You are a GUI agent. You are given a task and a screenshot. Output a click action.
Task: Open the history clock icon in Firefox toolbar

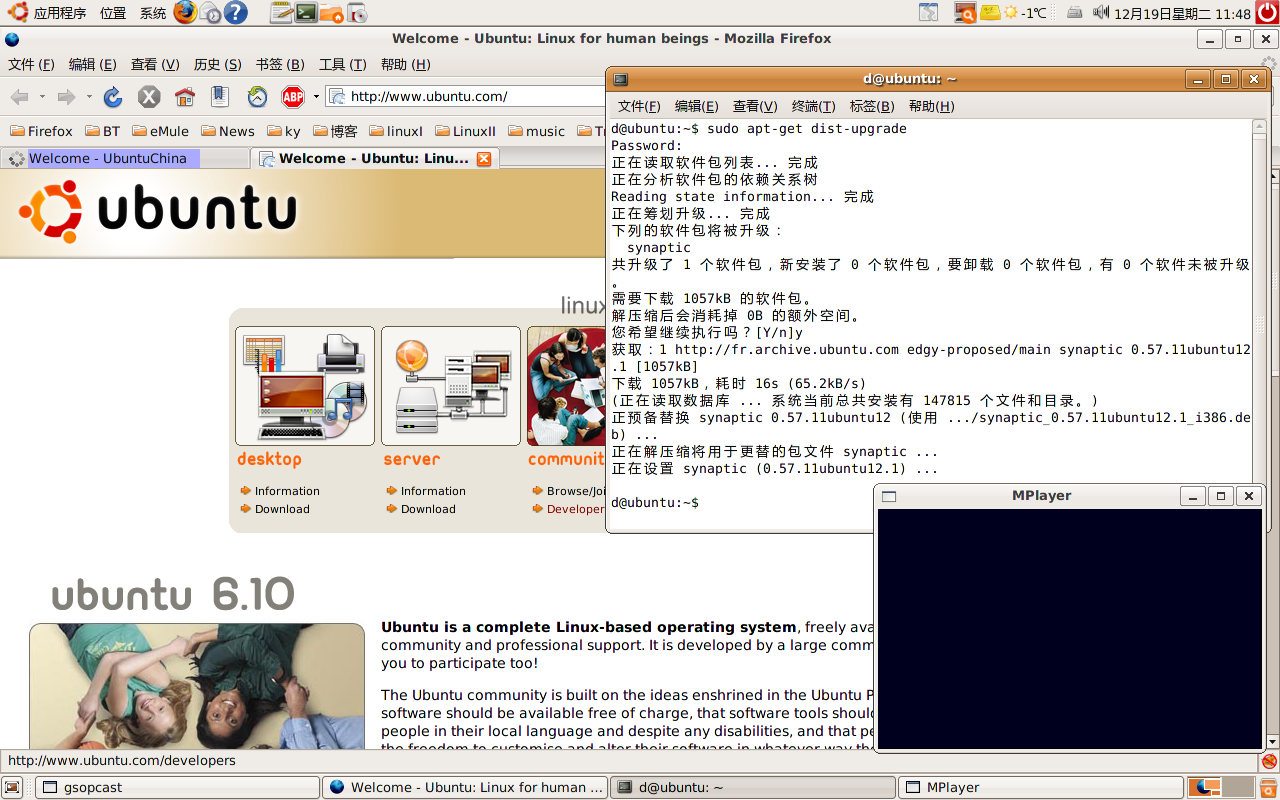(x=257, y=97)
